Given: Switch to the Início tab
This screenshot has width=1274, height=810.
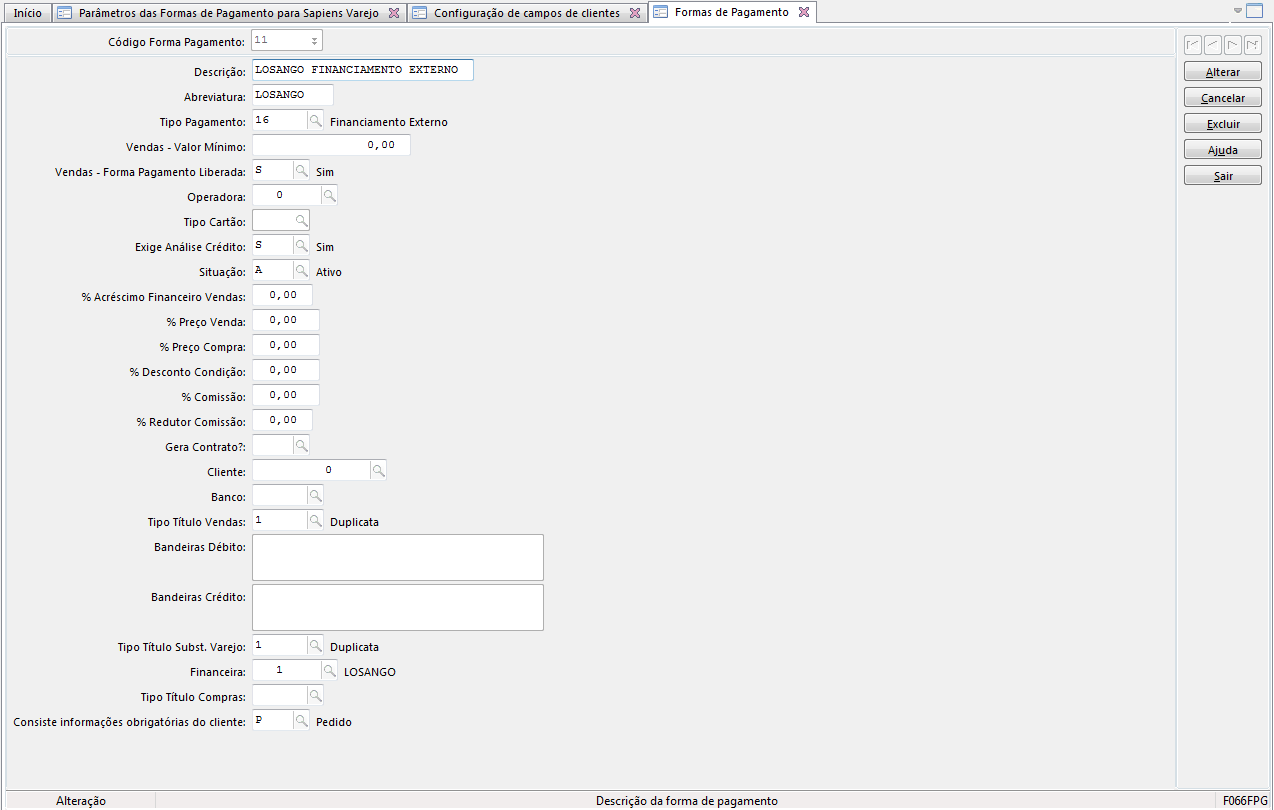Looking at the screenshot, I should tap(28, 13).
